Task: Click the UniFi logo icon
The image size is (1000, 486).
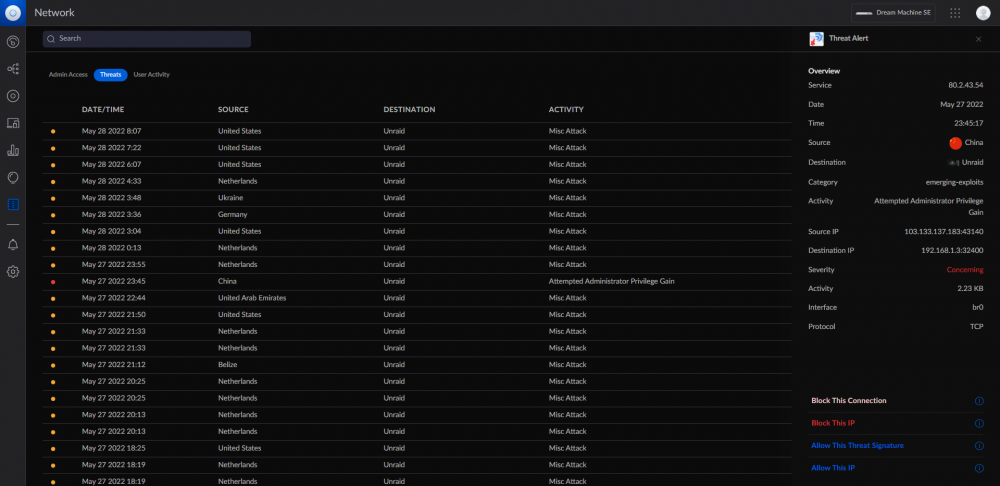Action: pyautogui.click(x=13, y=13)
